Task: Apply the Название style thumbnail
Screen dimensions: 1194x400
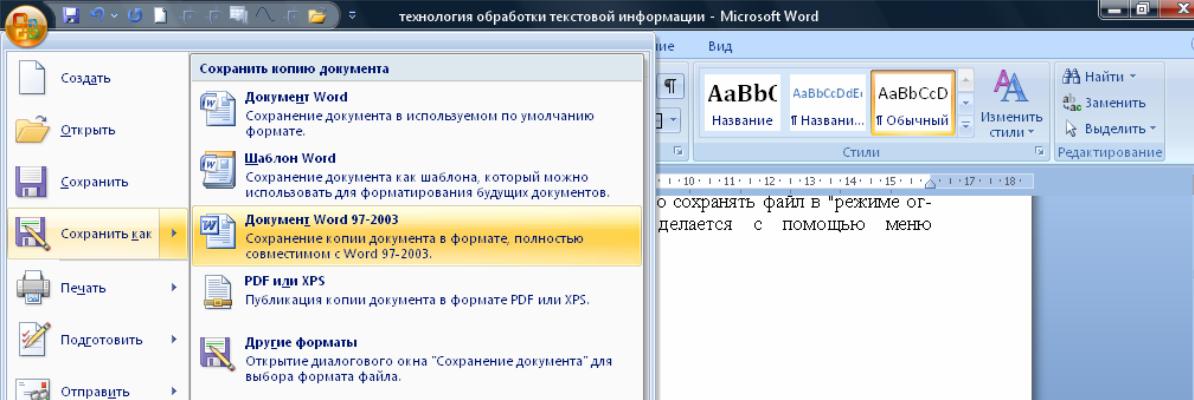Action: [x=742, y=102]
